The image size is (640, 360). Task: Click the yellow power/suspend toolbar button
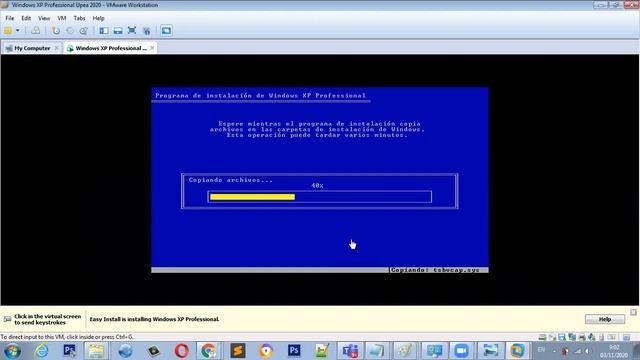tap(8, 31)
